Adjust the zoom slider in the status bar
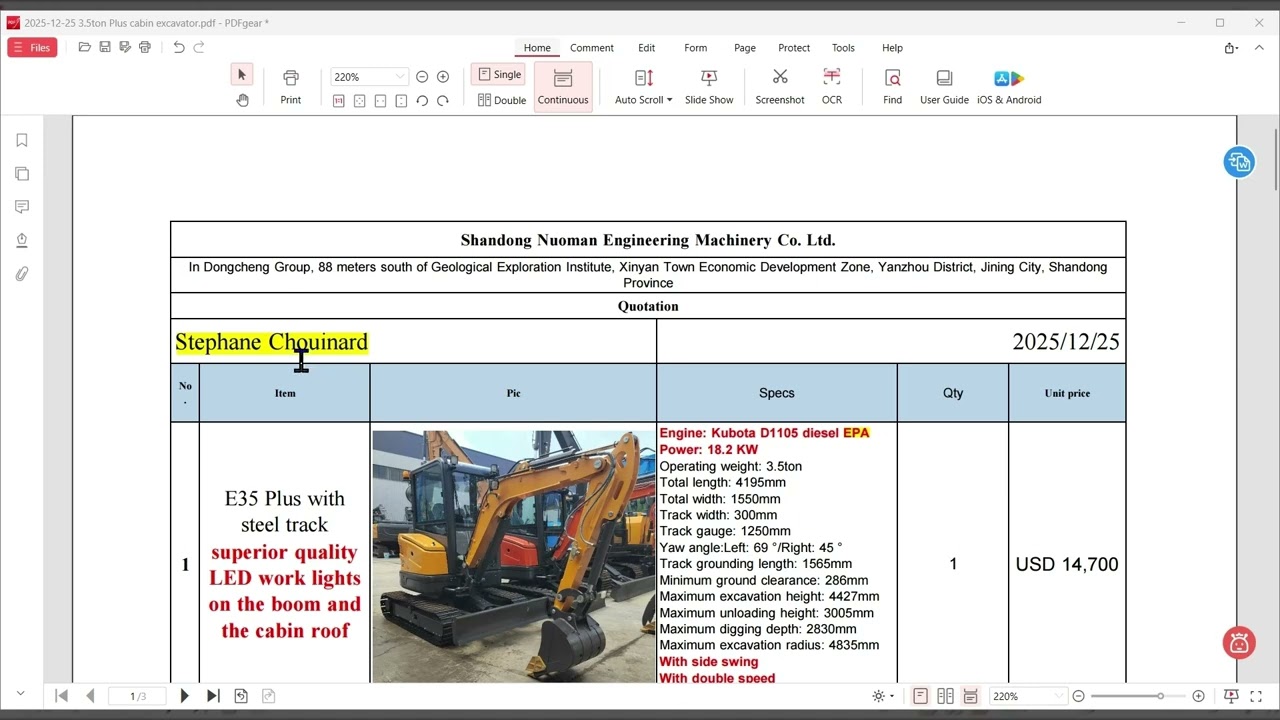Viewport: 1280px width, 720px height. point(1138,696)
